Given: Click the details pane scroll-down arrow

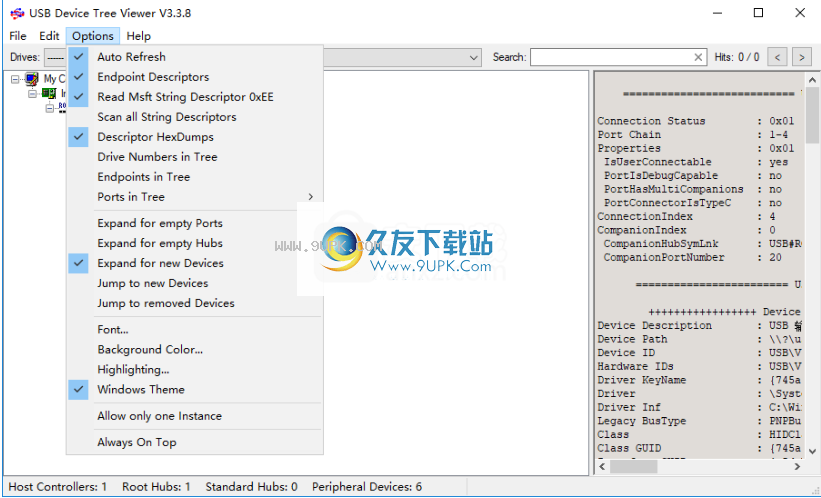Looking at the screenshot, I should pos(812,451).
